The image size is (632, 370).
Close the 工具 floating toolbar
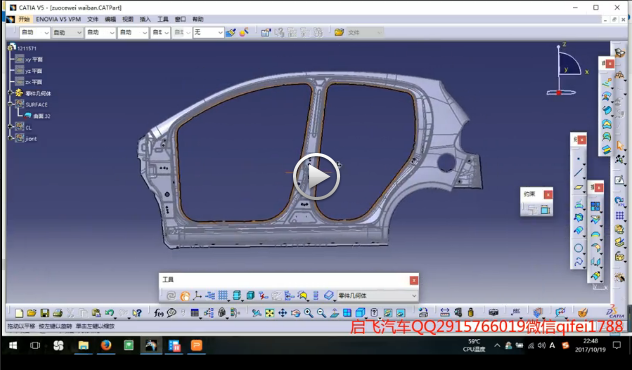click(414, 281)
